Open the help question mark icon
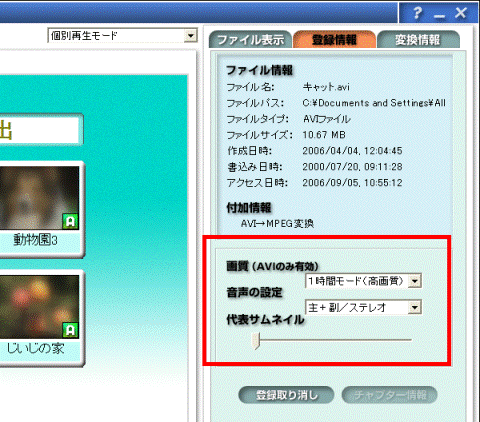The image size is (480, 422). pyautogui.click(x=417, y=13)
